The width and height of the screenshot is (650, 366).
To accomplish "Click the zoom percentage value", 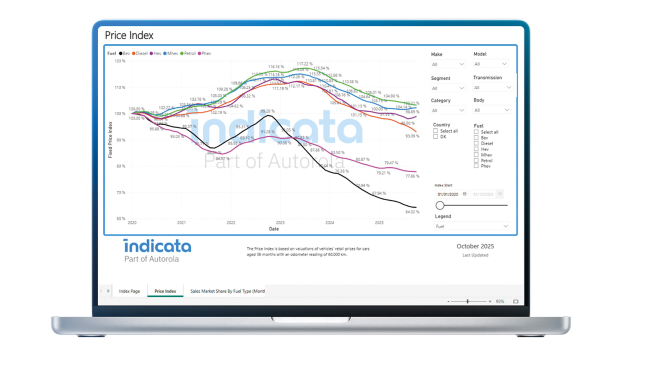I will click(x=500, y=301).
